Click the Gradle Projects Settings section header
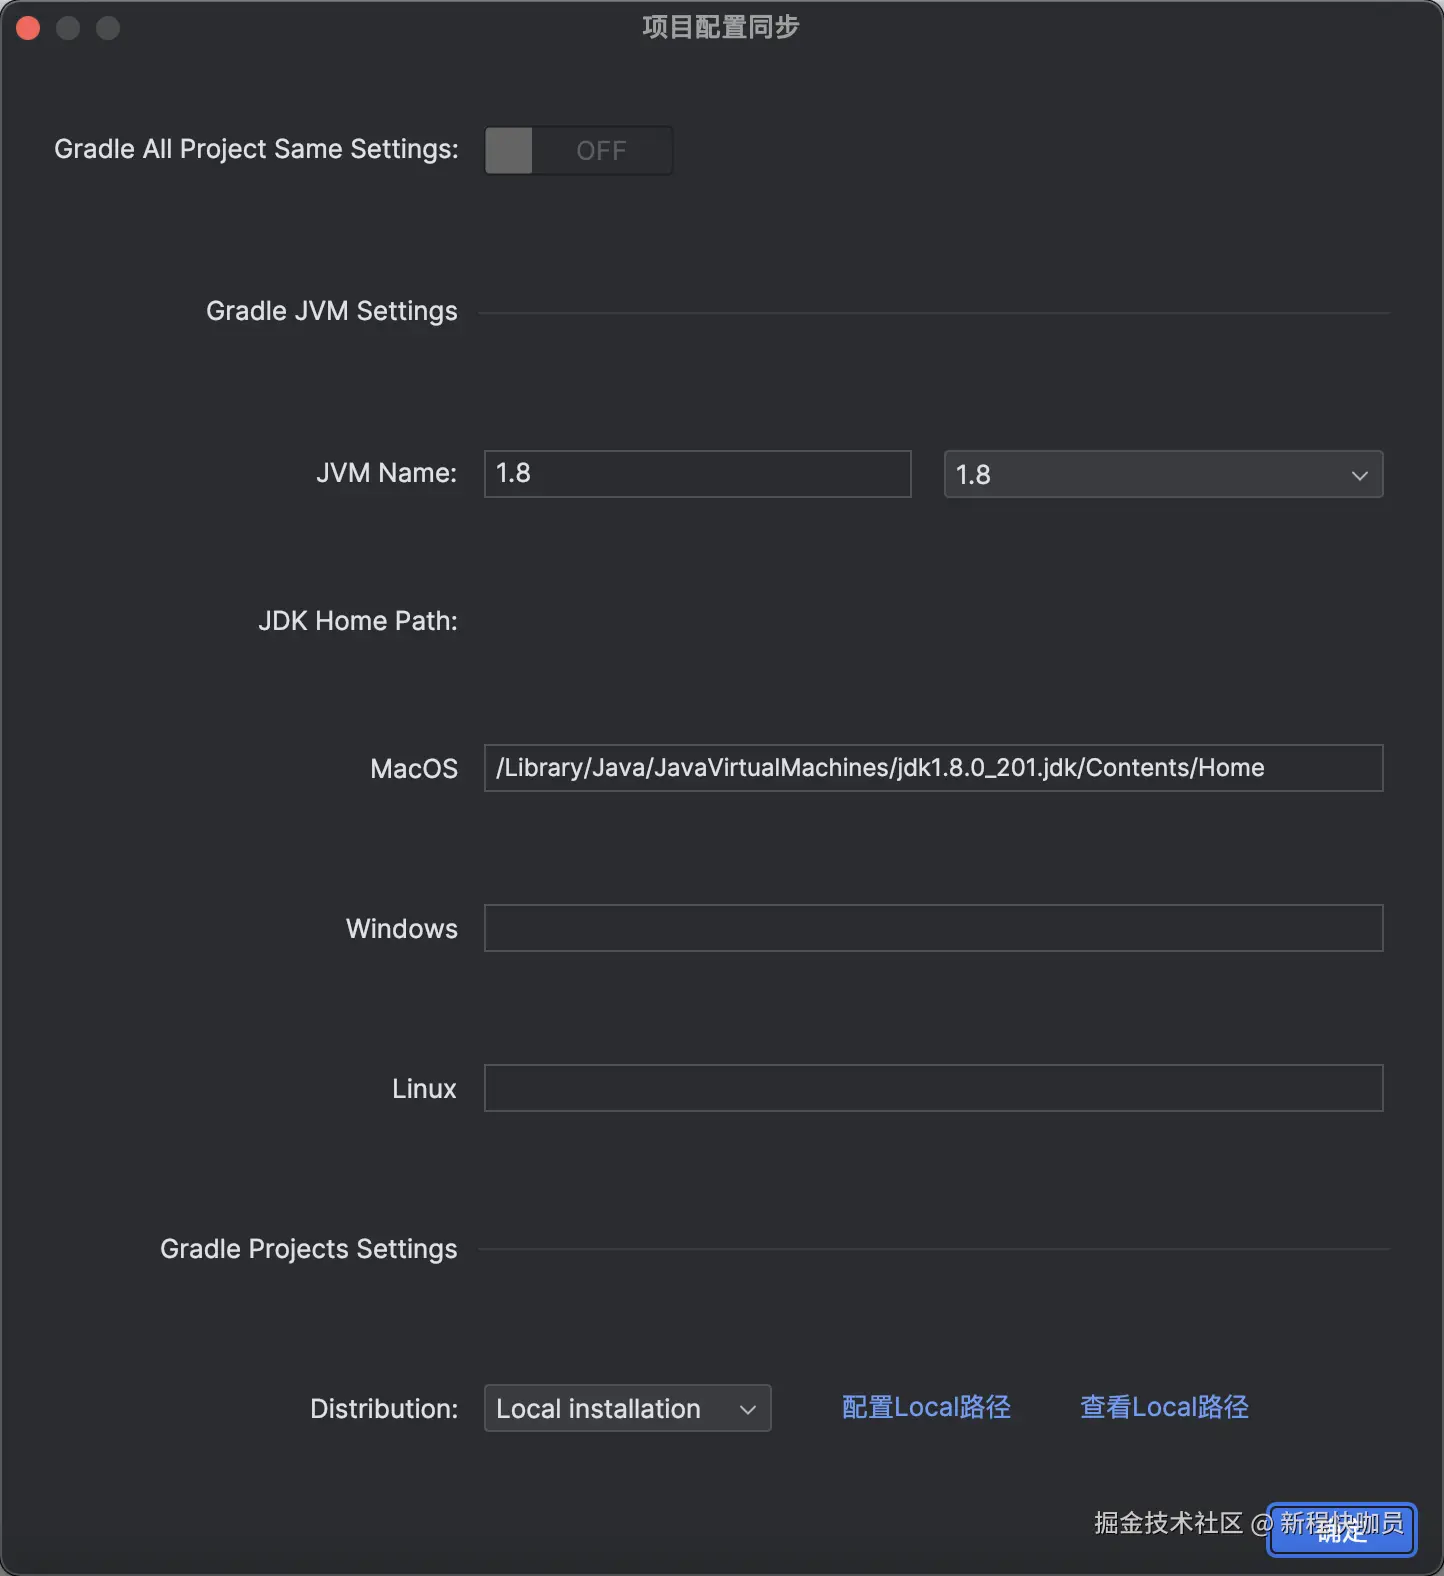The image size is (1444, 1576). point(308,1249)
